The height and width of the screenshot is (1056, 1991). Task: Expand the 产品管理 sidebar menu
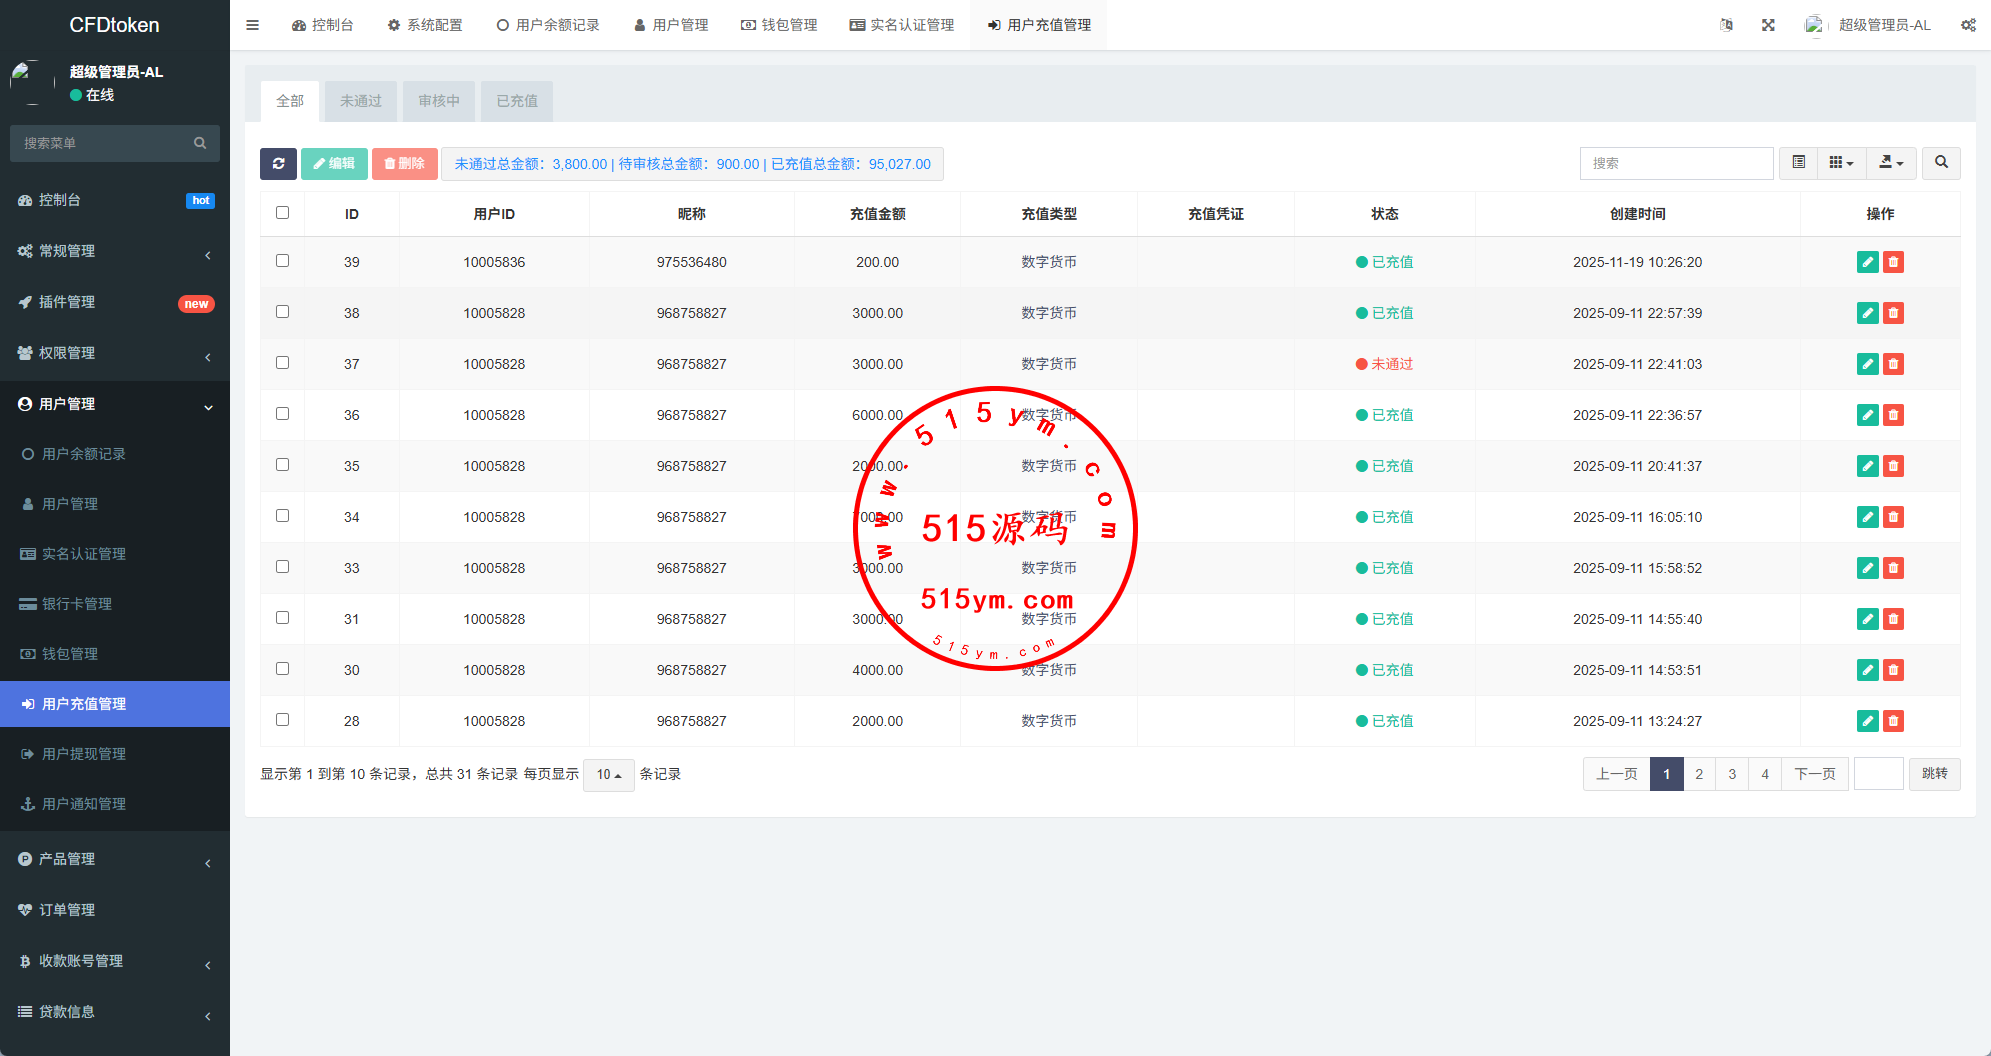[115, 859]
